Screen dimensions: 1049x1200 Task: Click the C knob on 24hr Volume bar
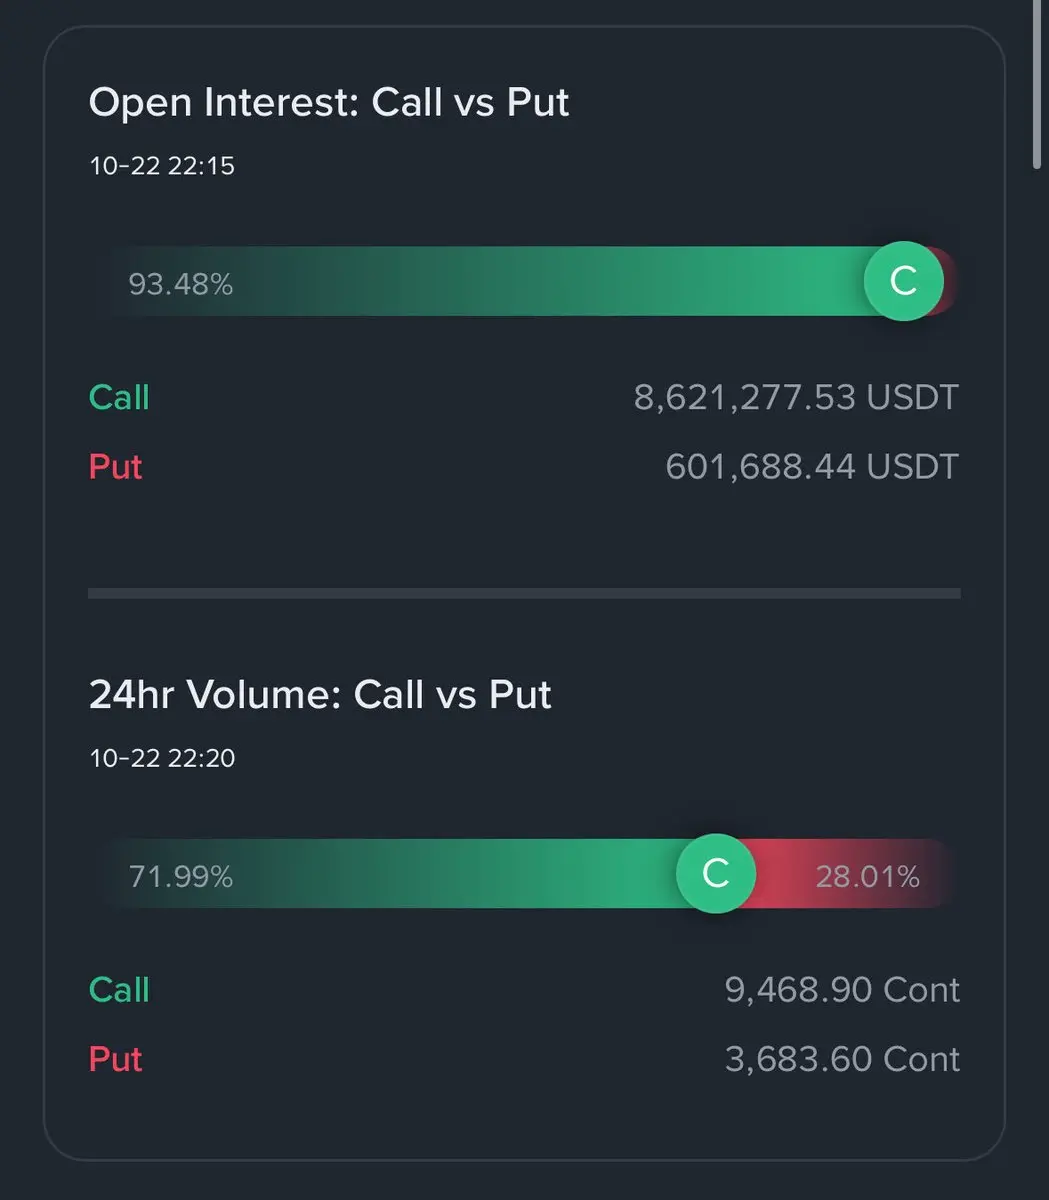(715, 873)
